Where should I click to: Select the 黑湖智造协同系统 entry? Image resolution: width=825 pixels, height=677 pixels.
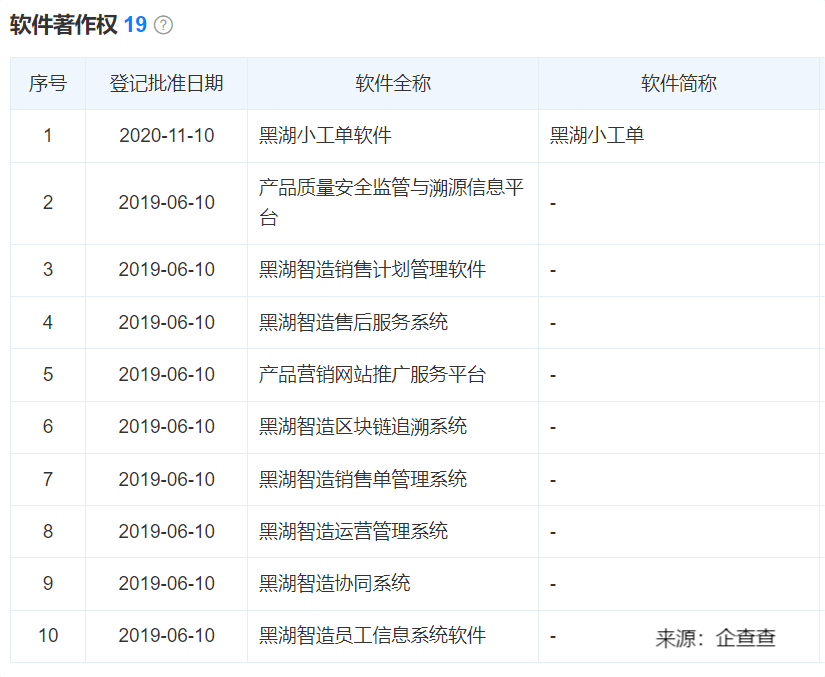(x=334, y=583)
